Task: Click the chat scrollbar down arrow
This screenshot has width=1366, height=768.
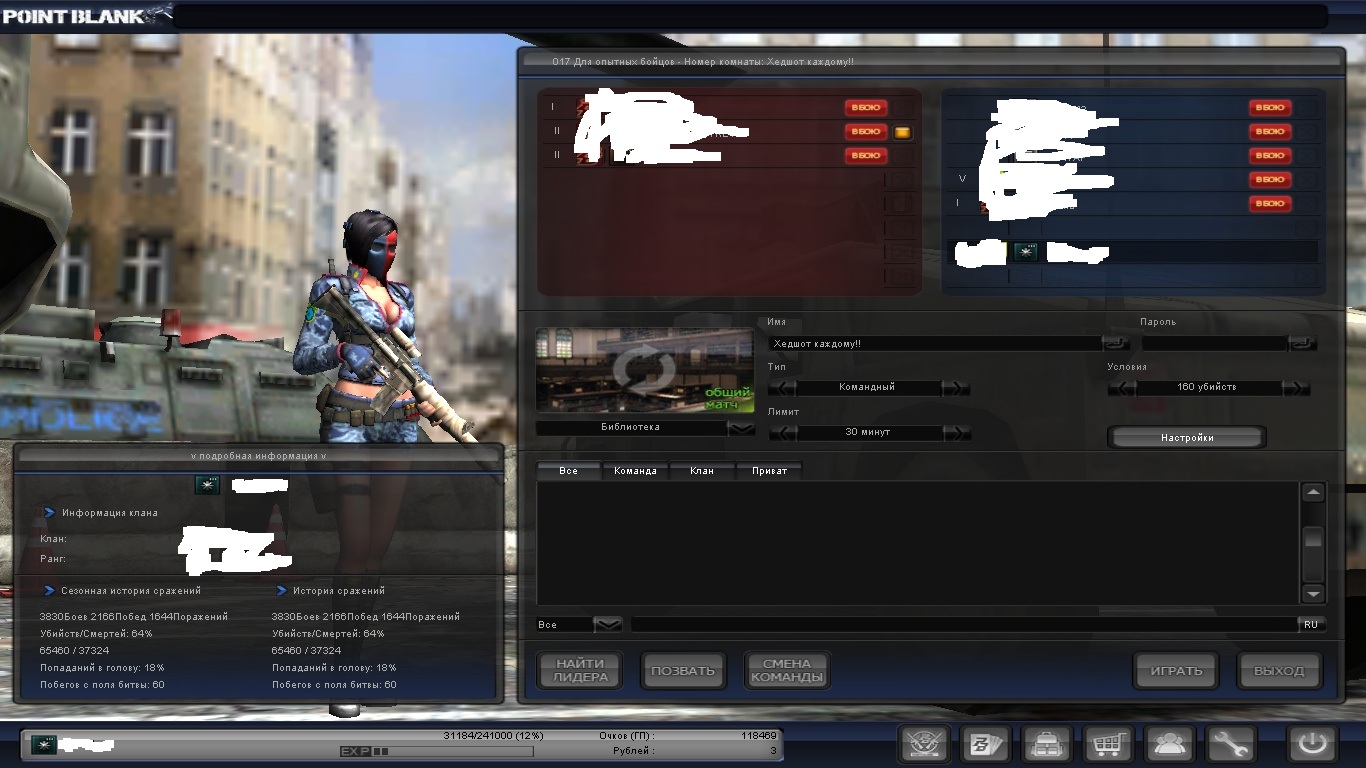Action: [1313, 594]
